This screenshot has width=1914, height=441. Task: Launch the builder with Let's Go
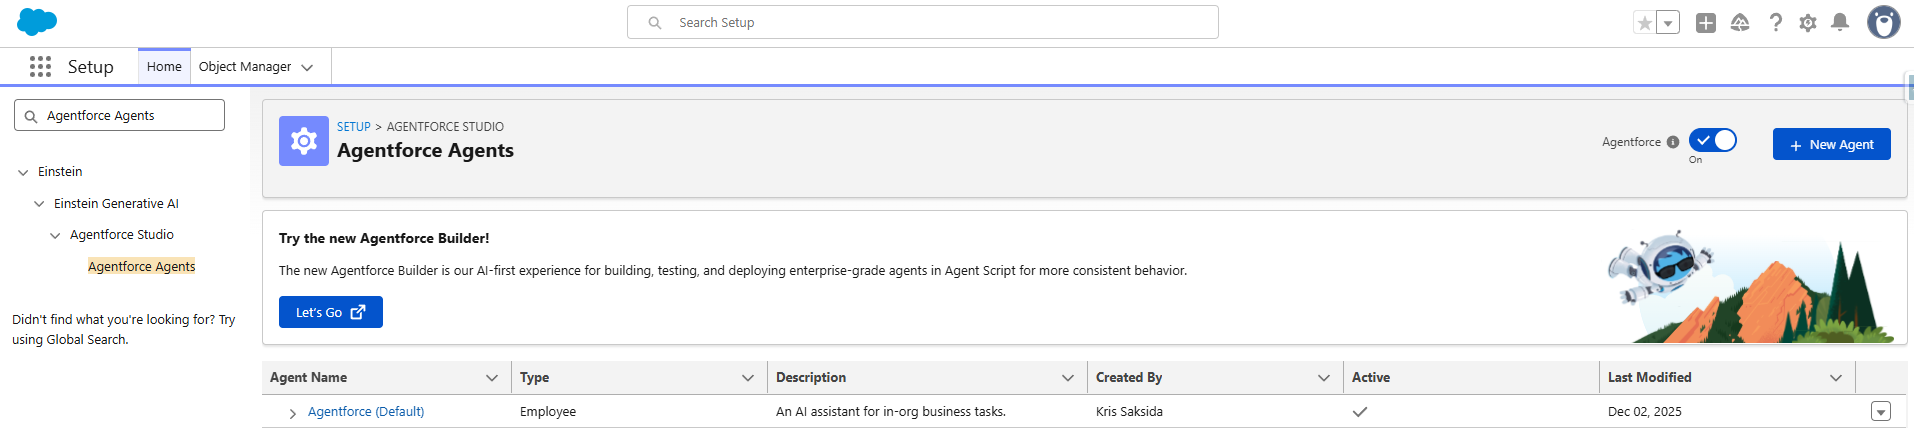coord(331,312)
